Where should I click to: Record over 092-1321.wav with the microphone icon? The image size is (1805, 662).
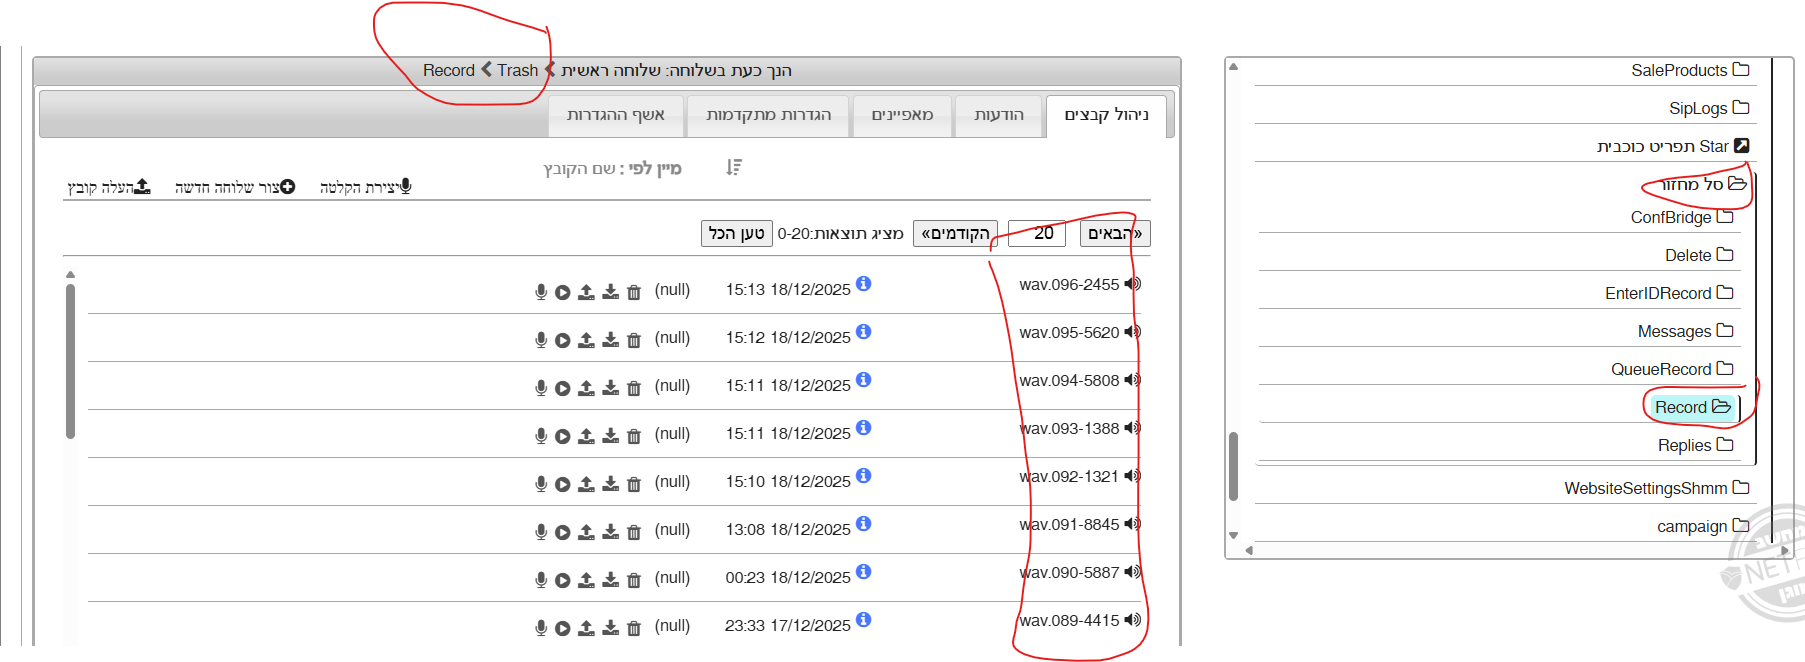click(541, 484)
